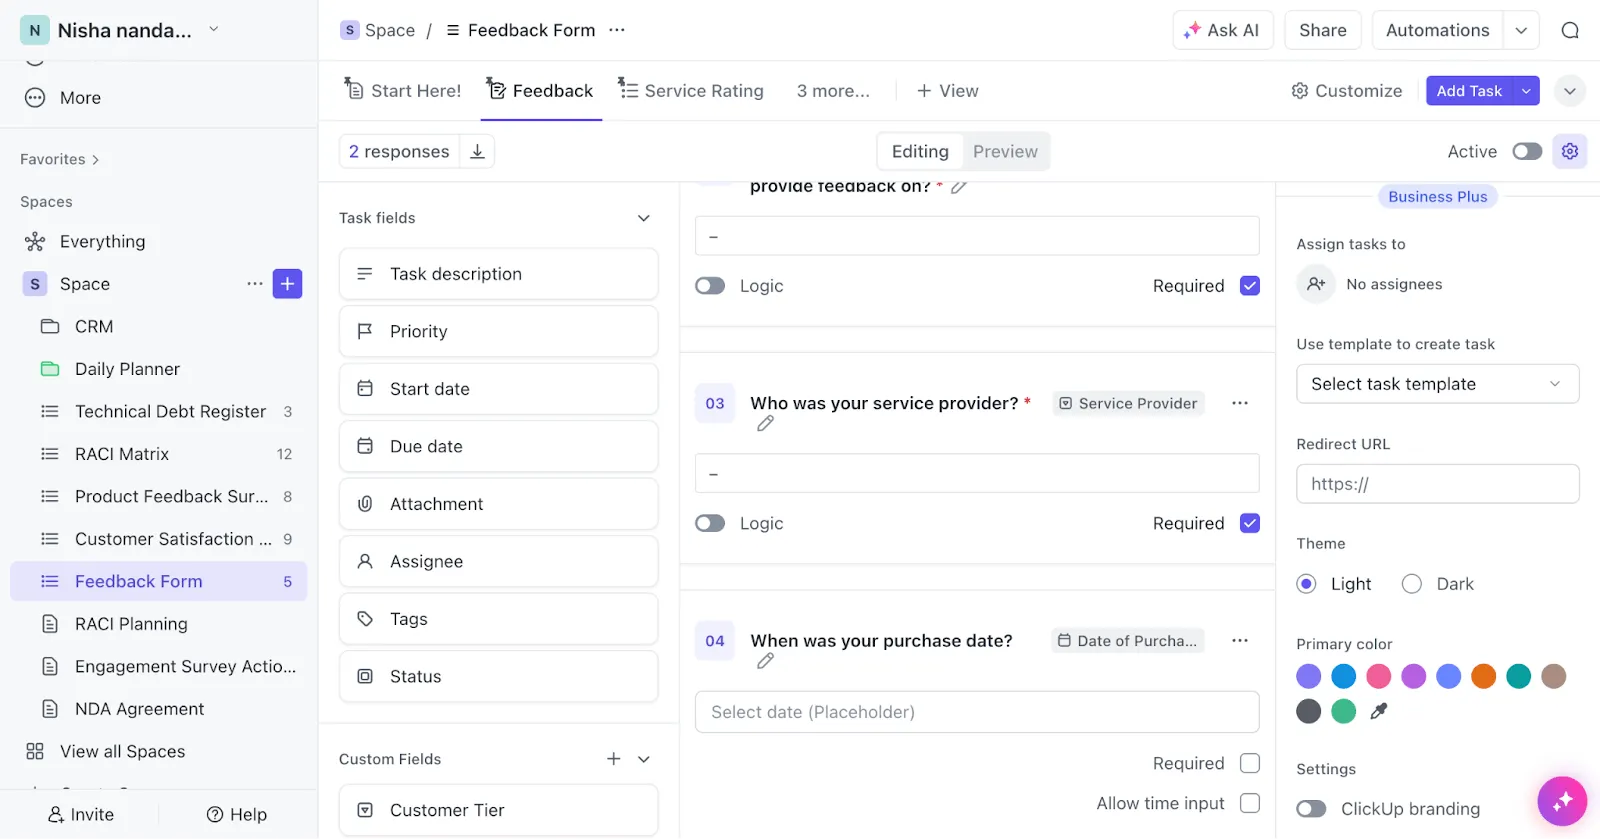Edit question 04 title pencil icon
This screenshot has width=1600, height=839.
click(x=765, y=661)
